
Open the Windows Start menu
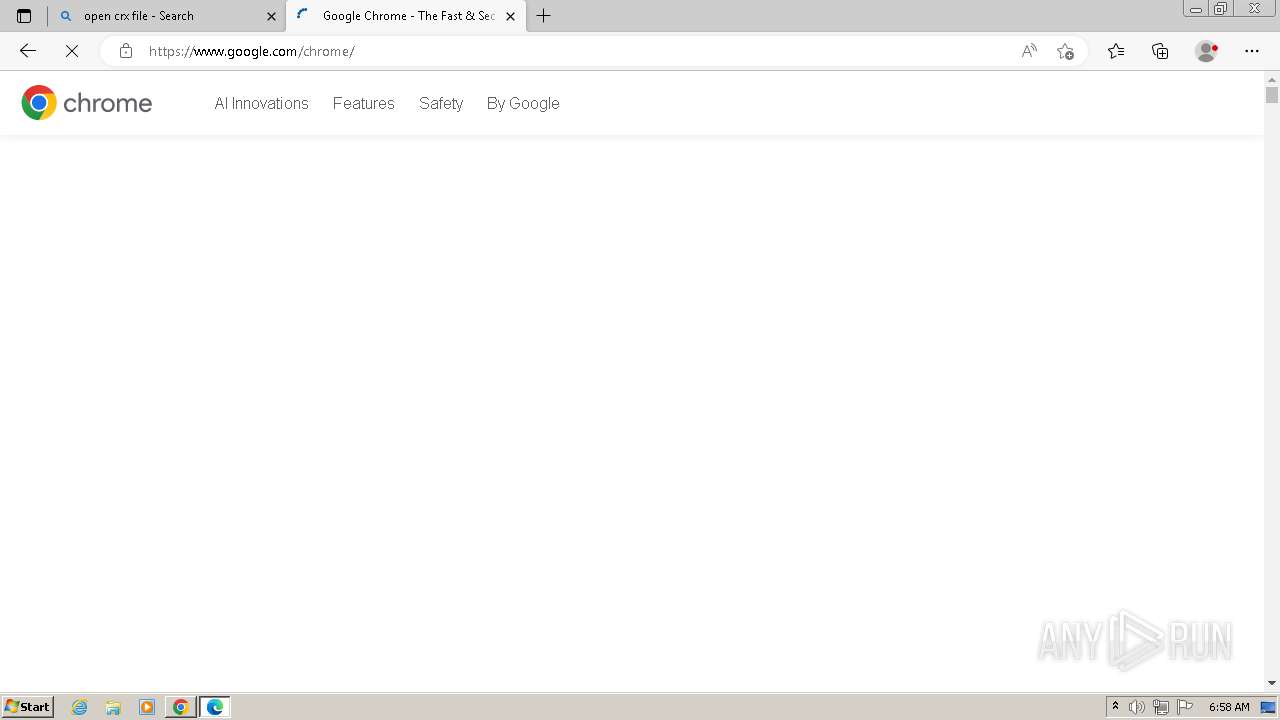[x=27, y=707]
